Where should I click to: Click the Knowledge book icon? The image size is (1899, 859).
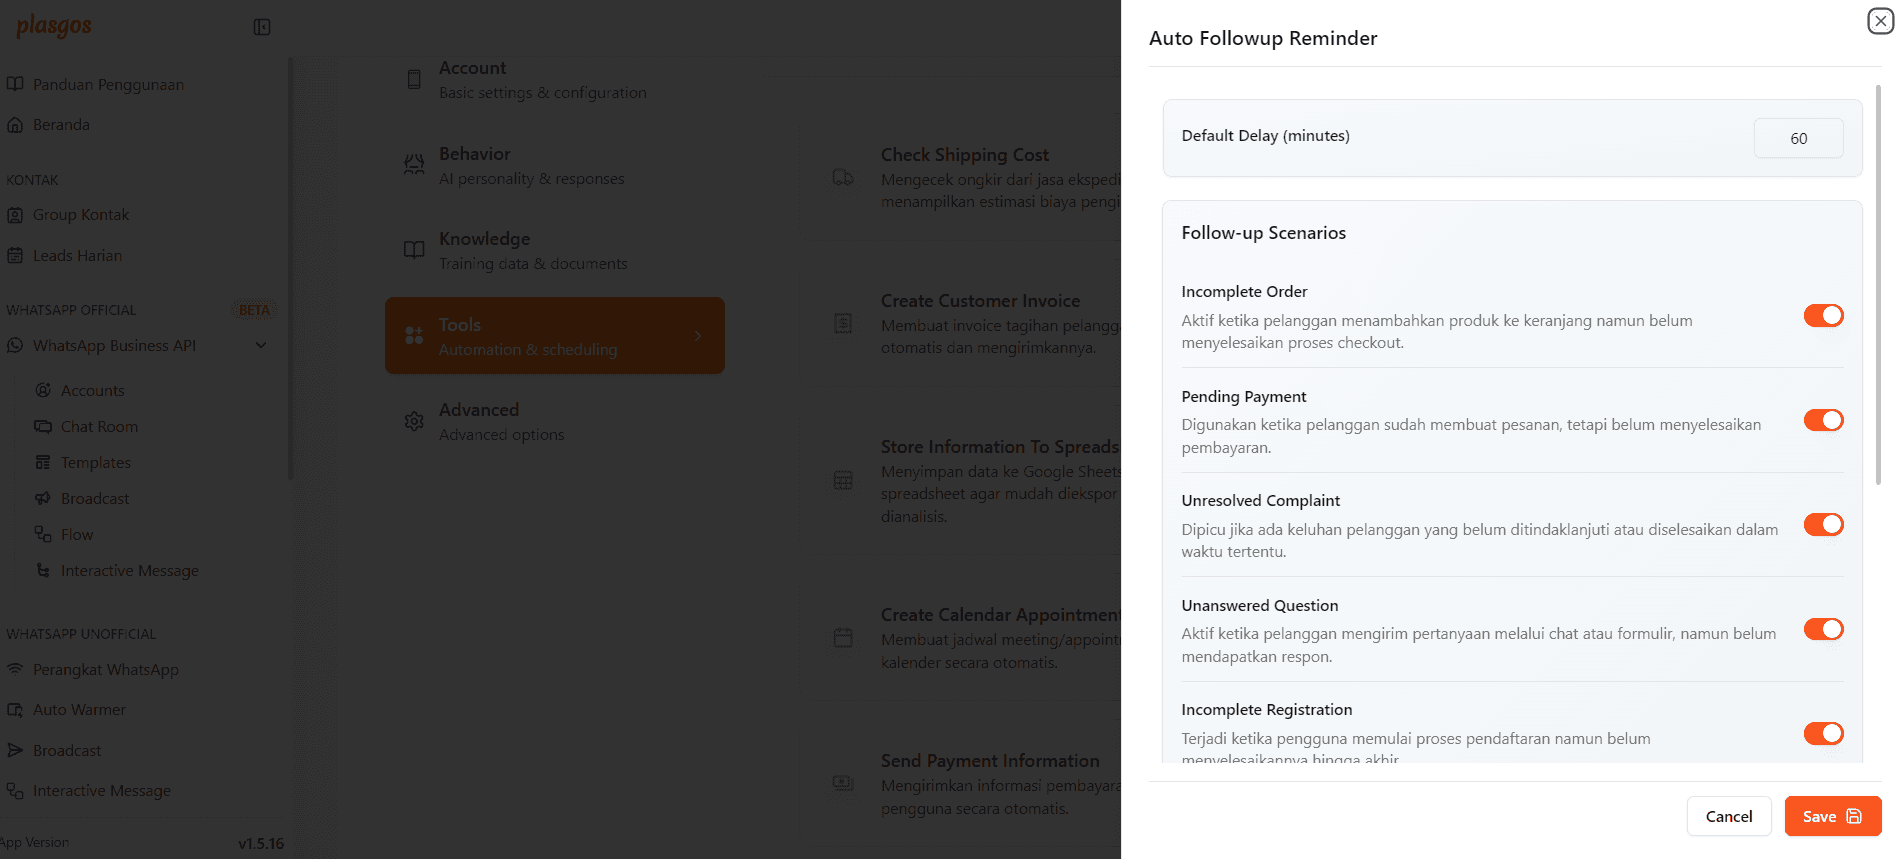pyautogui.click(x=414, y=250)
